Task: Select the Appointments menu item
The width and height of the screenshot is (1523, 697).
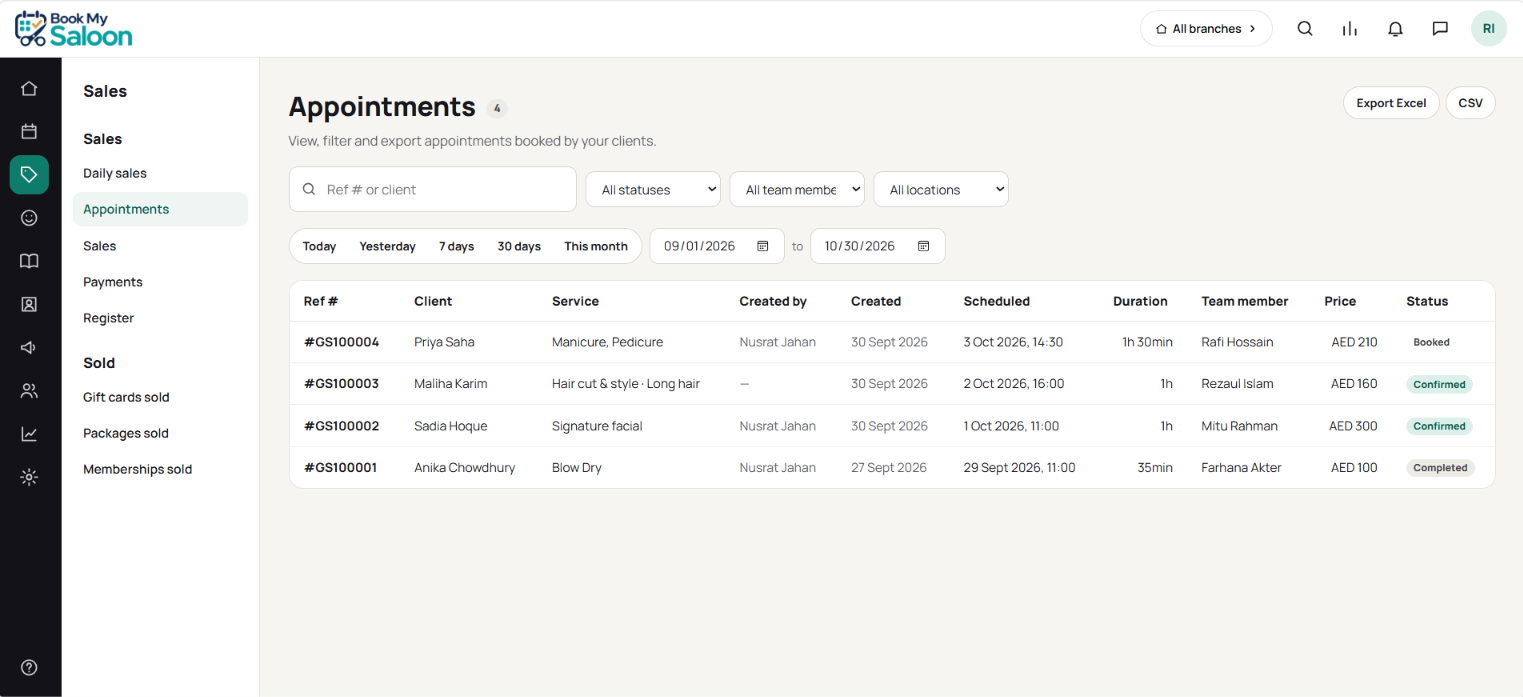Action: (x=160, y=209)
